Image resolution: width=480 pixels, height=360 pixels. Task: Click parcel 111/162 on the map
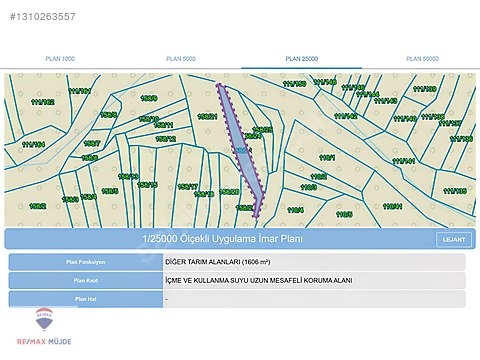coord(43,102)
